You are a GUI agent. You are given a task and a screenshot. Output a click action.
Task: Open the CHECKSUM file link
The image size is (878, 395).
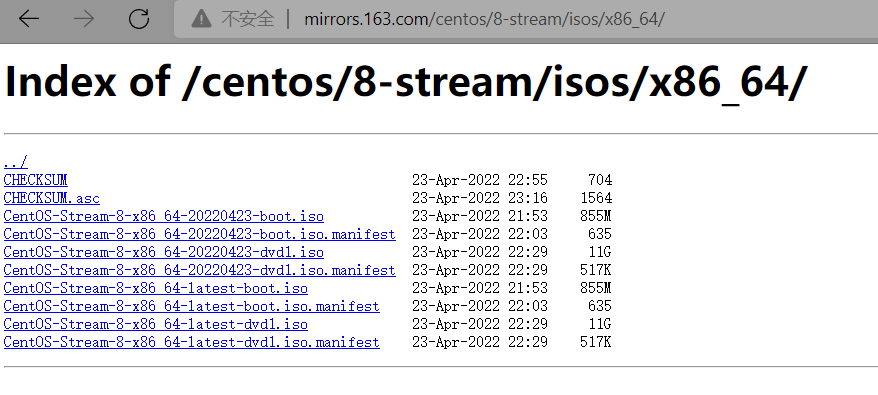(x=35, y=180)
